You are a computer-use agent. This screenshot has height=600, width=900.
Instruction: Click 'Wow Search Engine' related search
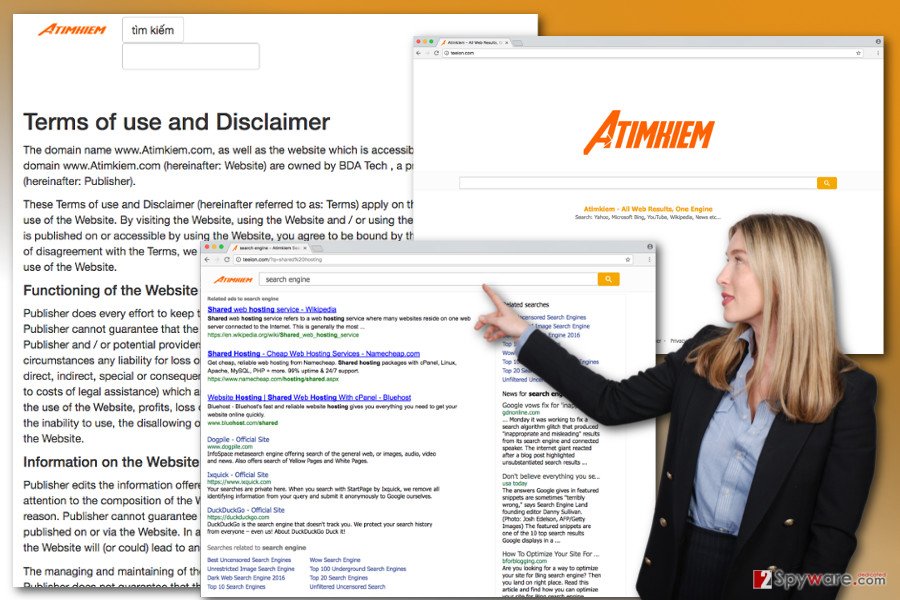pos(335,560)
